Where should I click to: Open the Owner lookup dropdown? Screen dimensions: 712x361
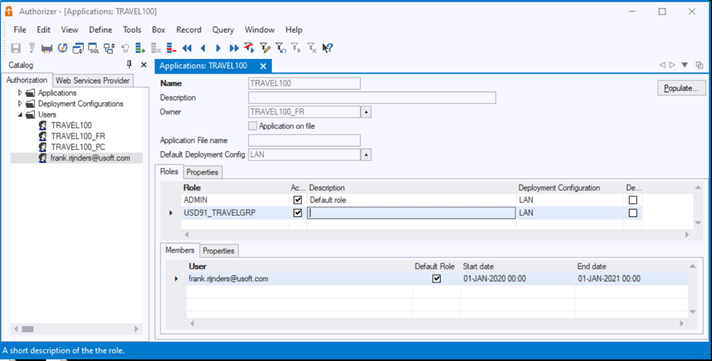366,112
